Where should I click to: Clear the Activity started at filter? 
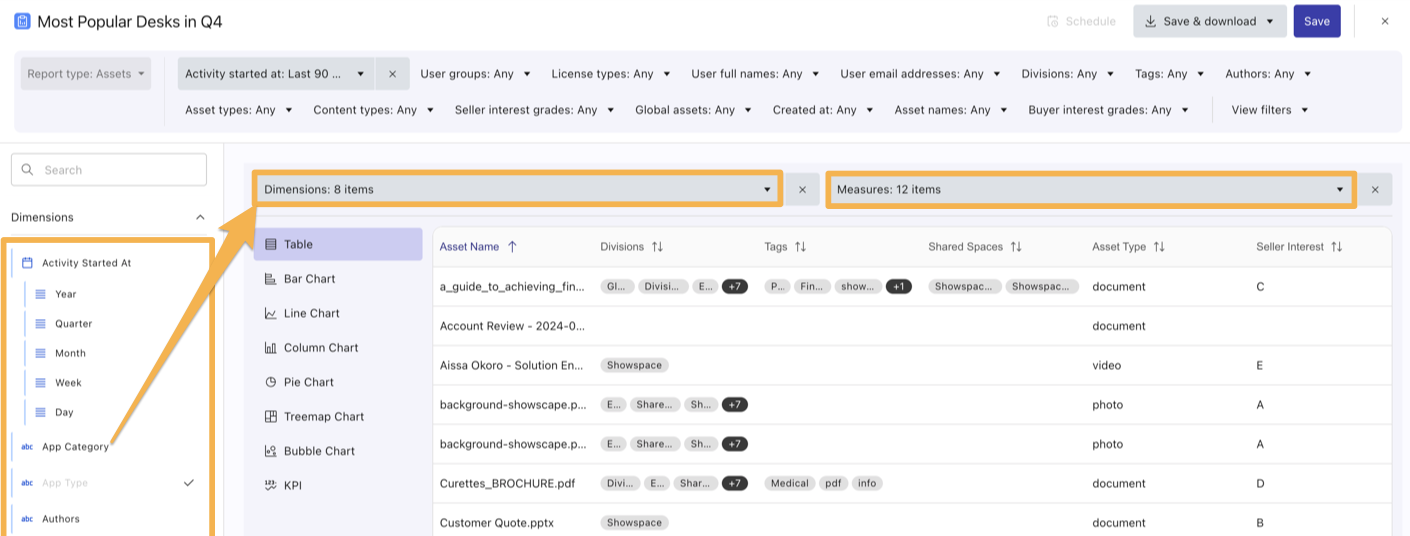392,74
